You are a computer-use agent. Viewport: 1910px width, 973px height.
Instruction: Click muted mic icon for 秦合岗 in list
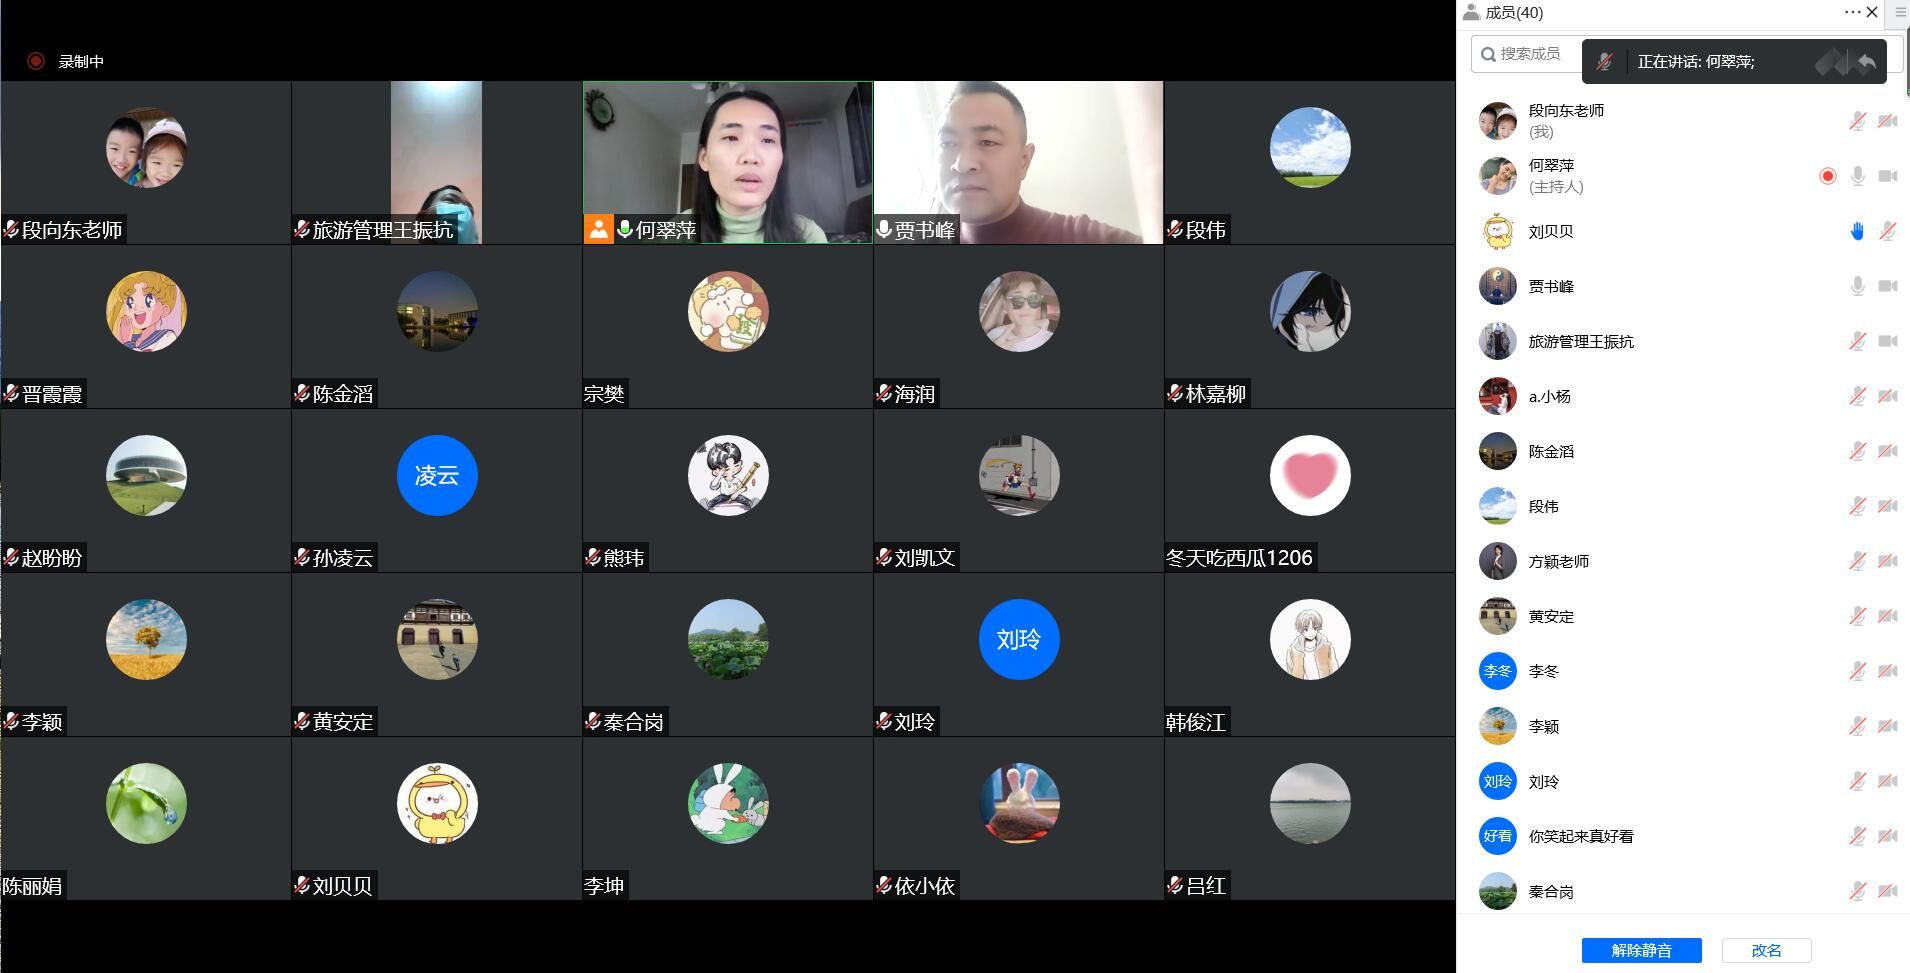(x=1857, y=891)
